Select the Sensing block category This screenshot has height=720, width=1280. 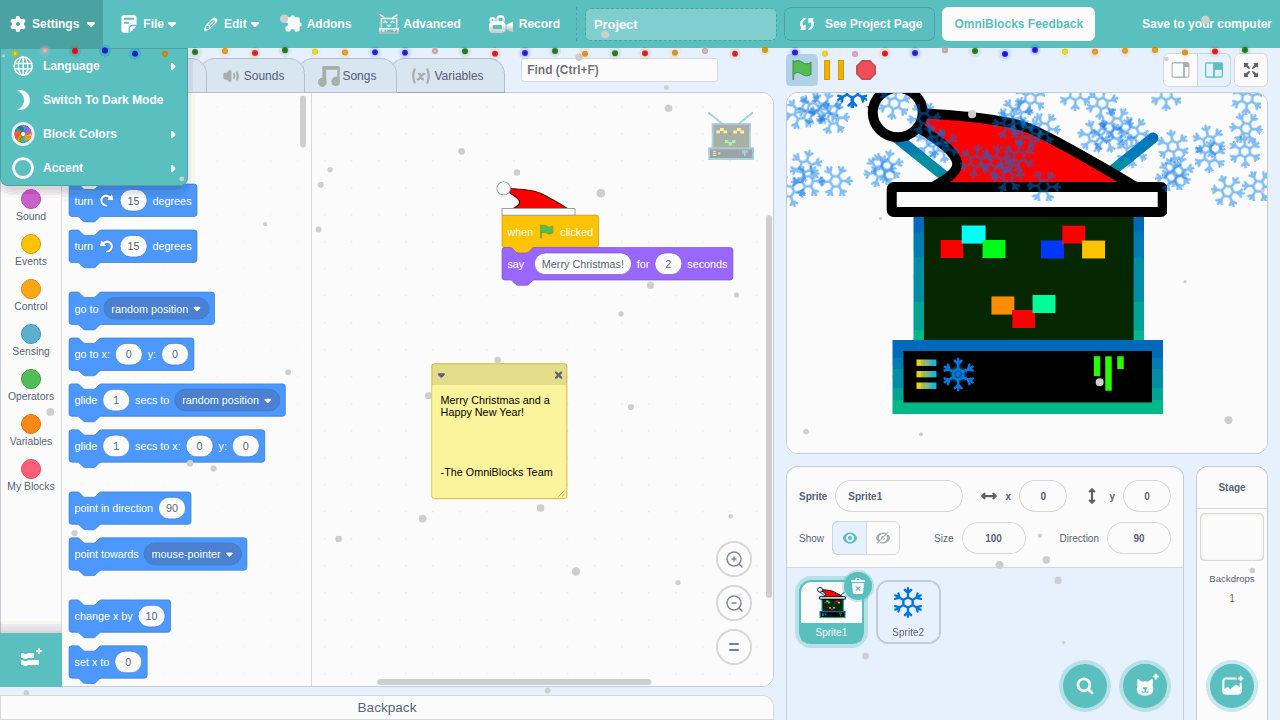click(31, 340)
